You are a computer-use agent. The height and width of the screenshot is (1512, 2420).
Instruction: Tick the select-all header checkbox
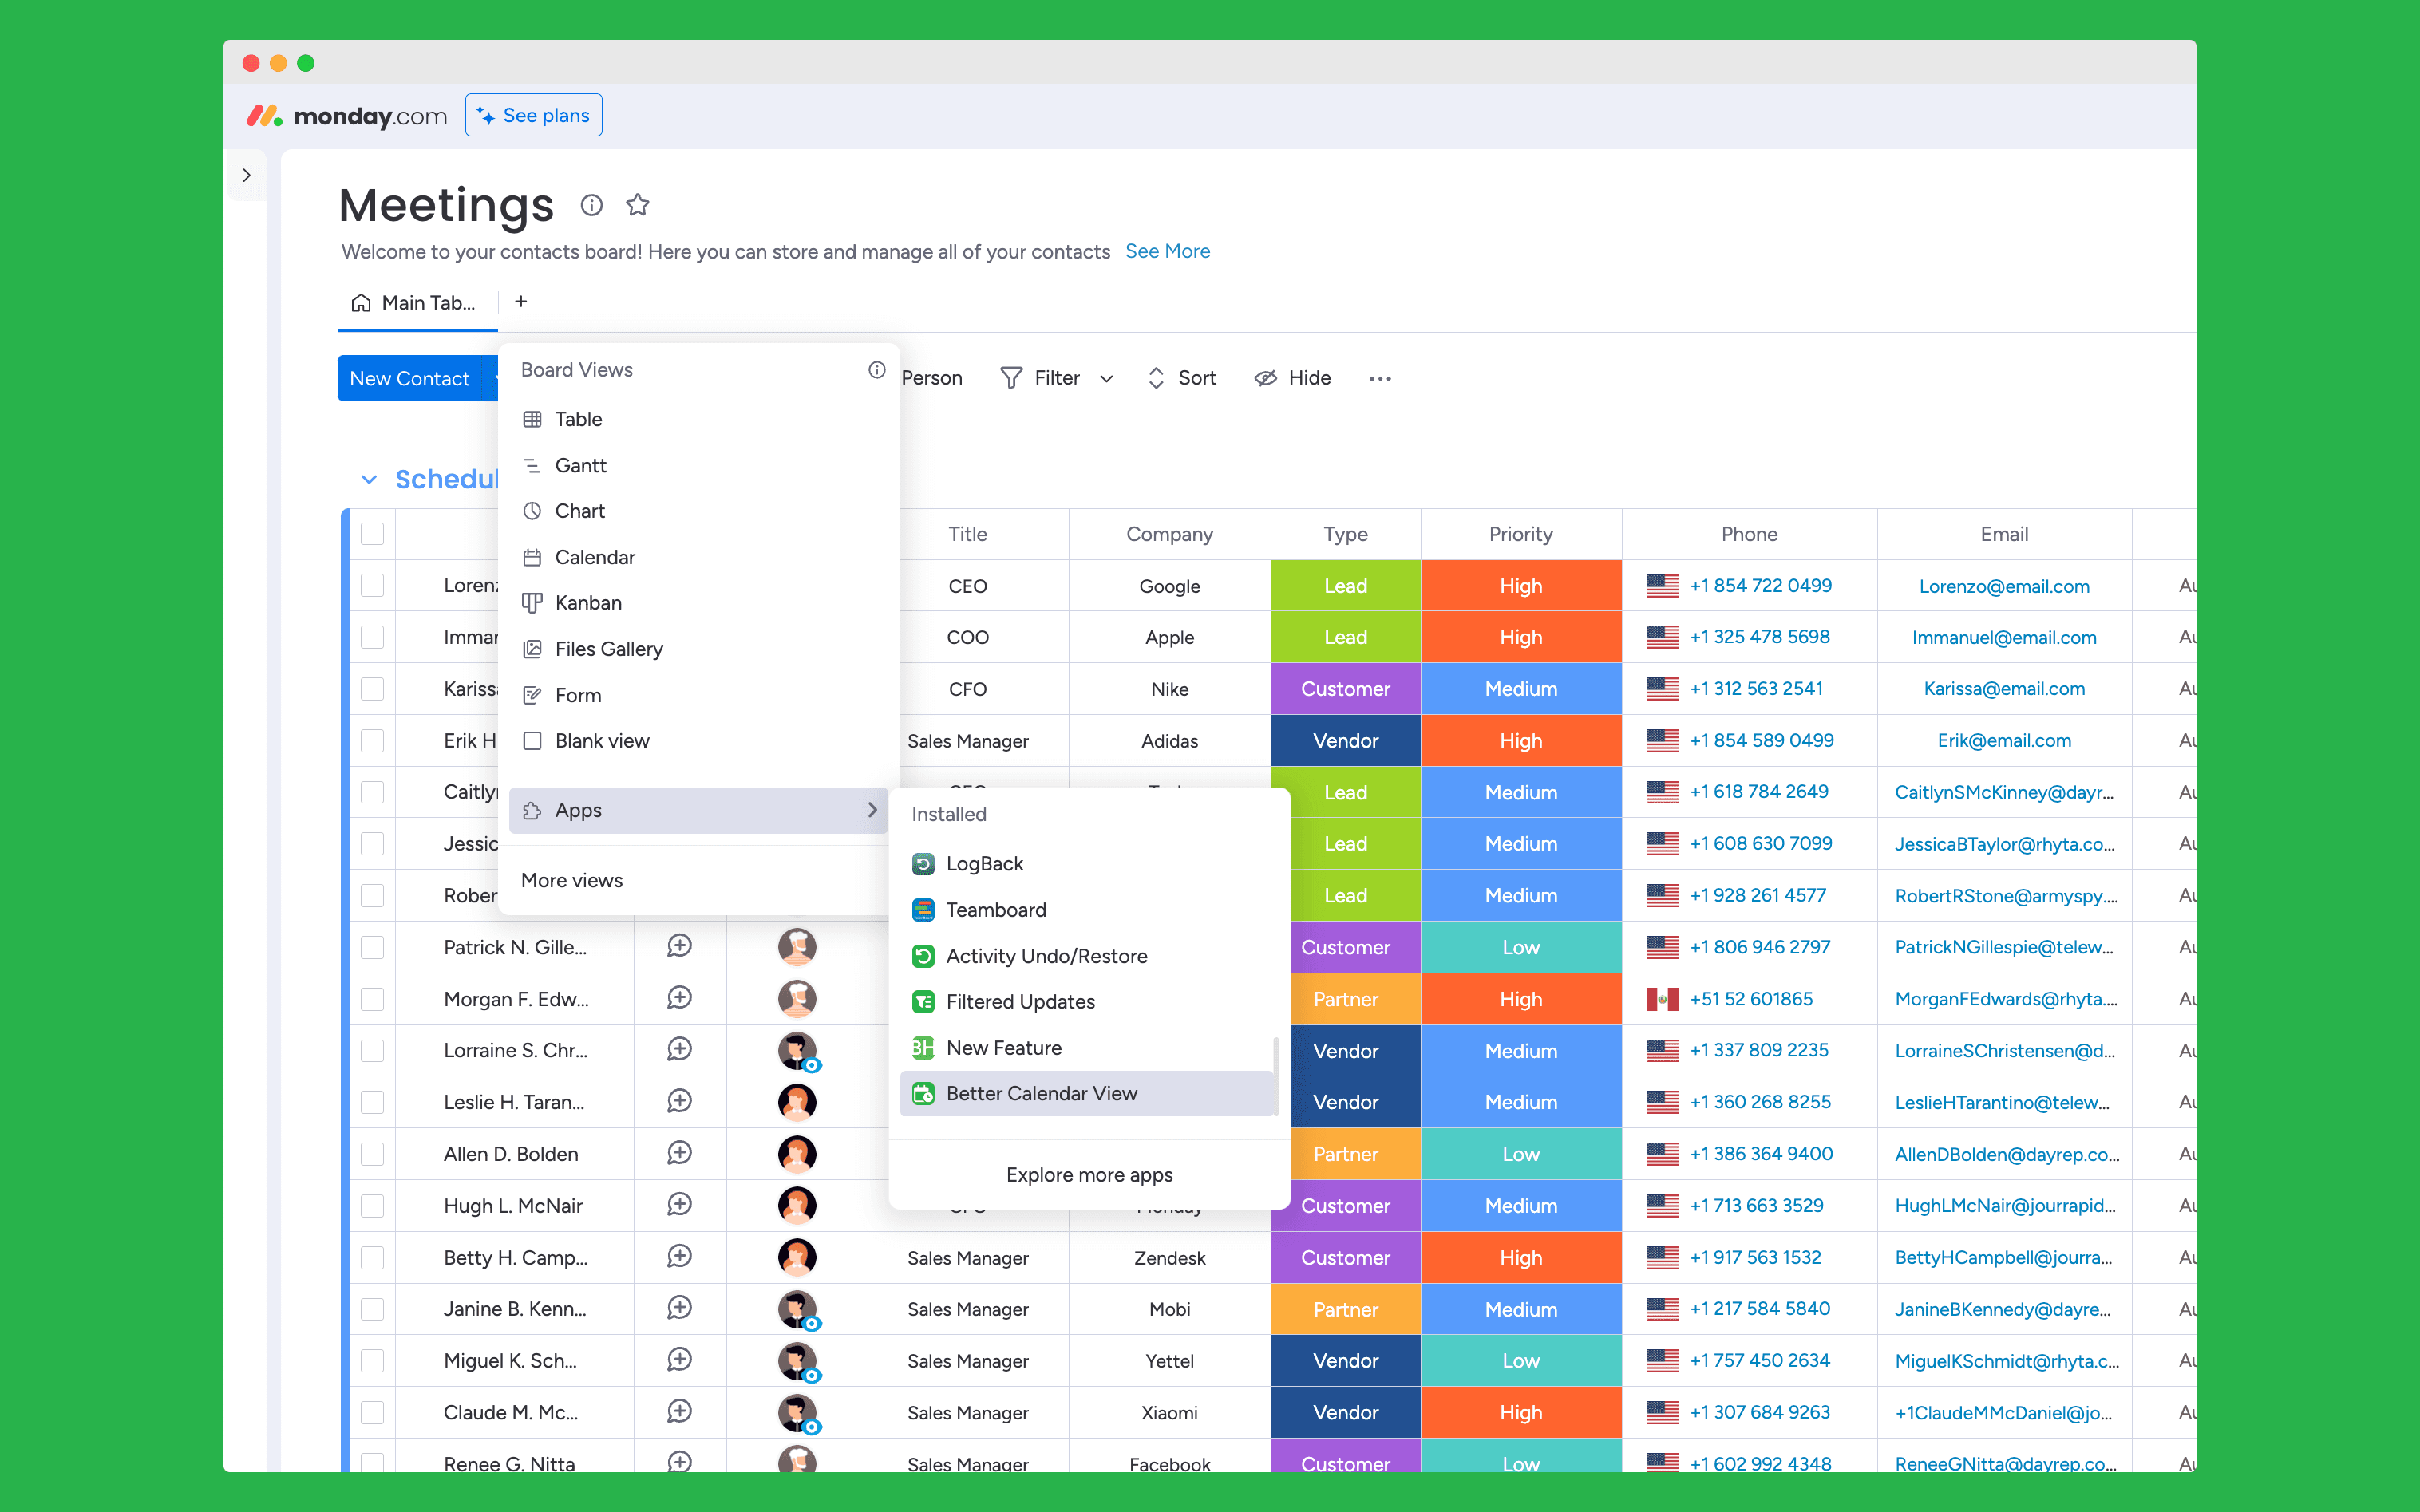coord(372,534)
